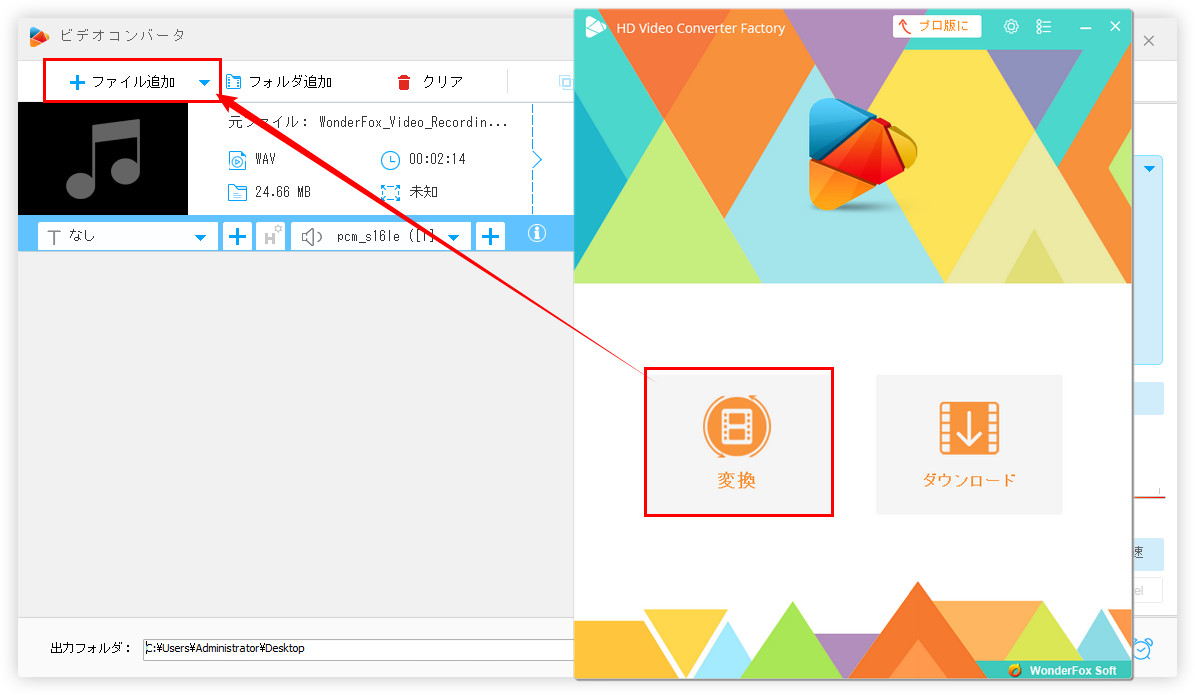Click the clock duration icon
Image resolution: width=1195 pixels, height=695 pixels.
tap(389, 160)
